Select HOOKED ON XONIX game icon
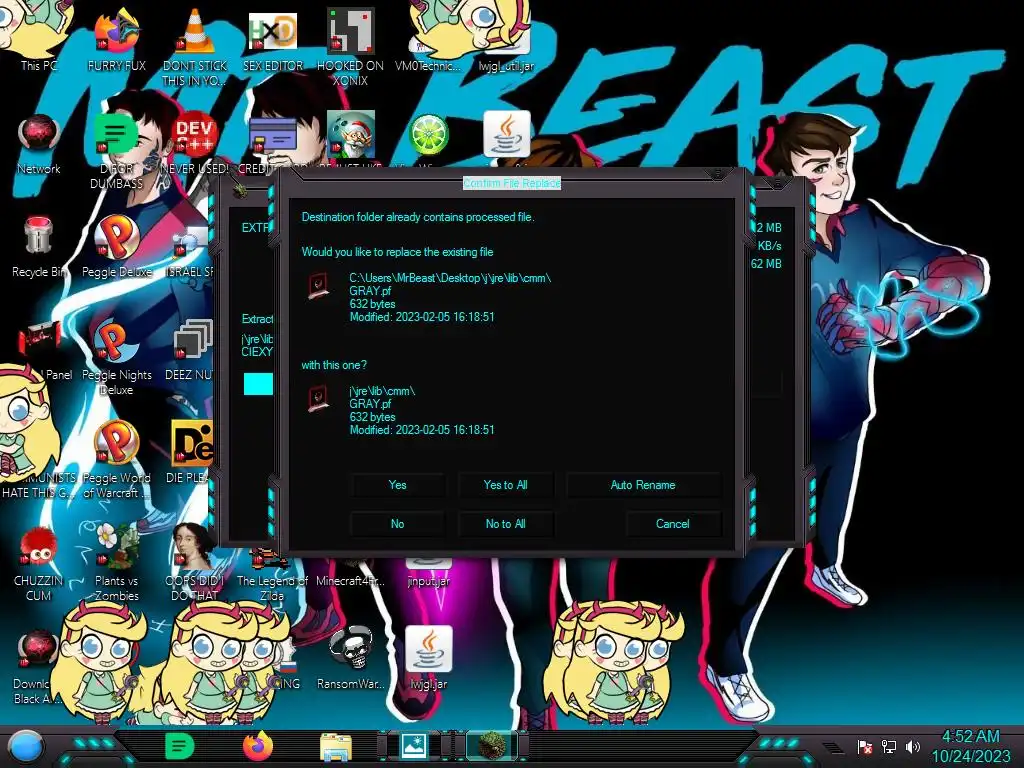 [351, 46]
